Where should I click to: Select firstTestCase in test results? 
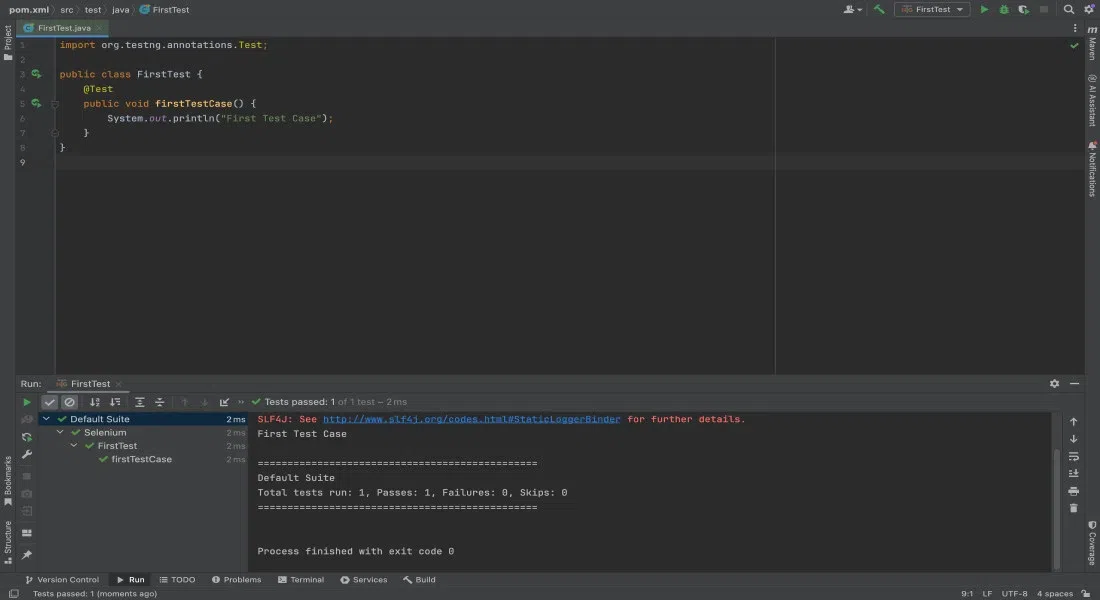point(141,459)
